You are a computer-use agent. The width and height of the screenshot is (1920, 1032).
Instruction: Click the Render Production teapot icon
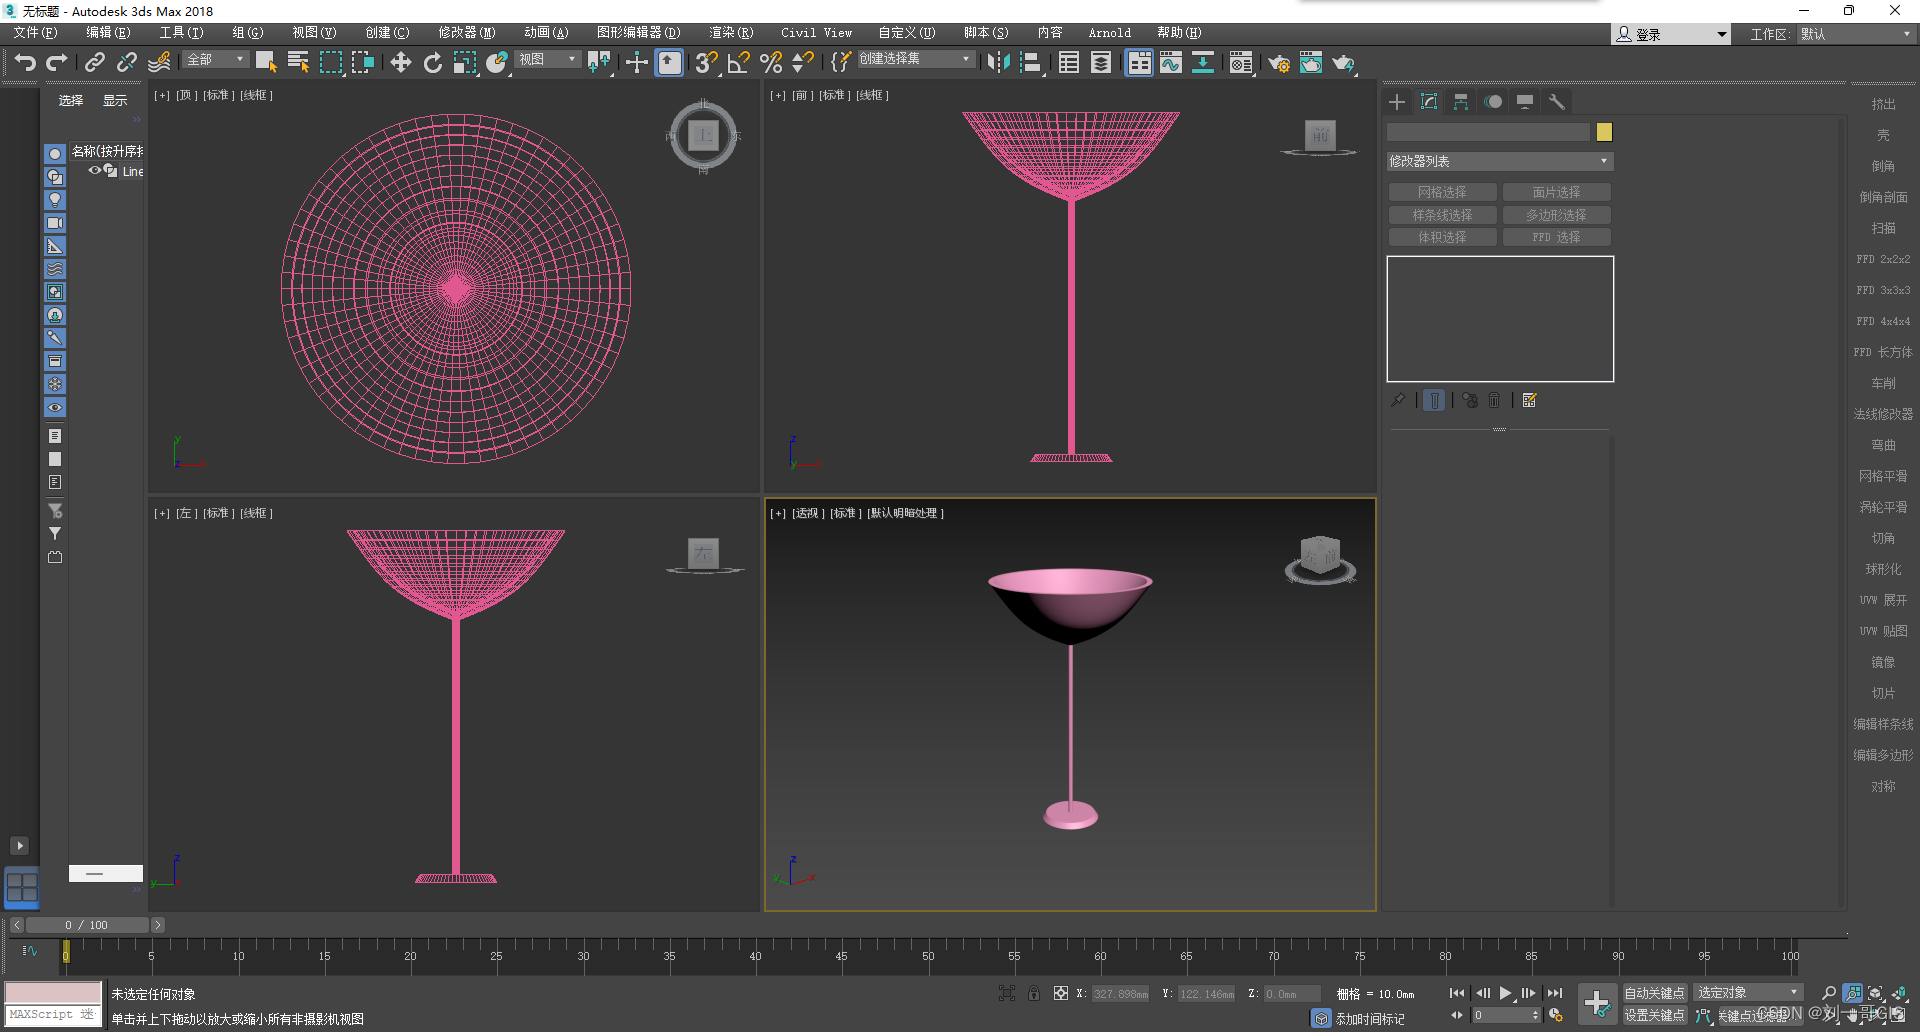click(x=1343, y=63)
